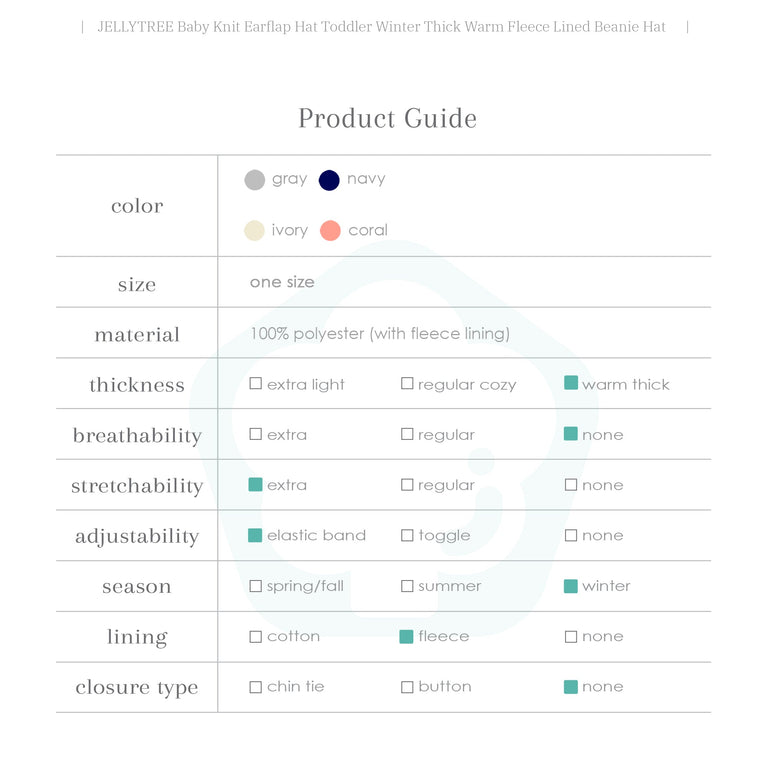The image size is (770, 770).
Task: Toggle the regular cozy thickness checkbox
Action: [x=407, y=384]
